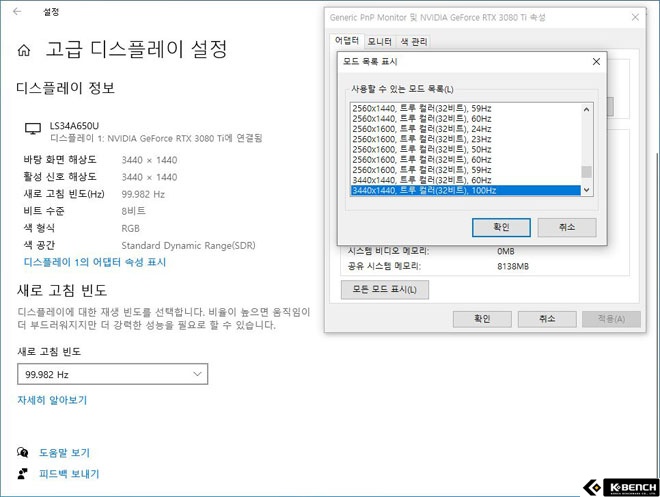Close the mode list dialog
This screenshot has width=660, height=497.
[x=596, y=61]
